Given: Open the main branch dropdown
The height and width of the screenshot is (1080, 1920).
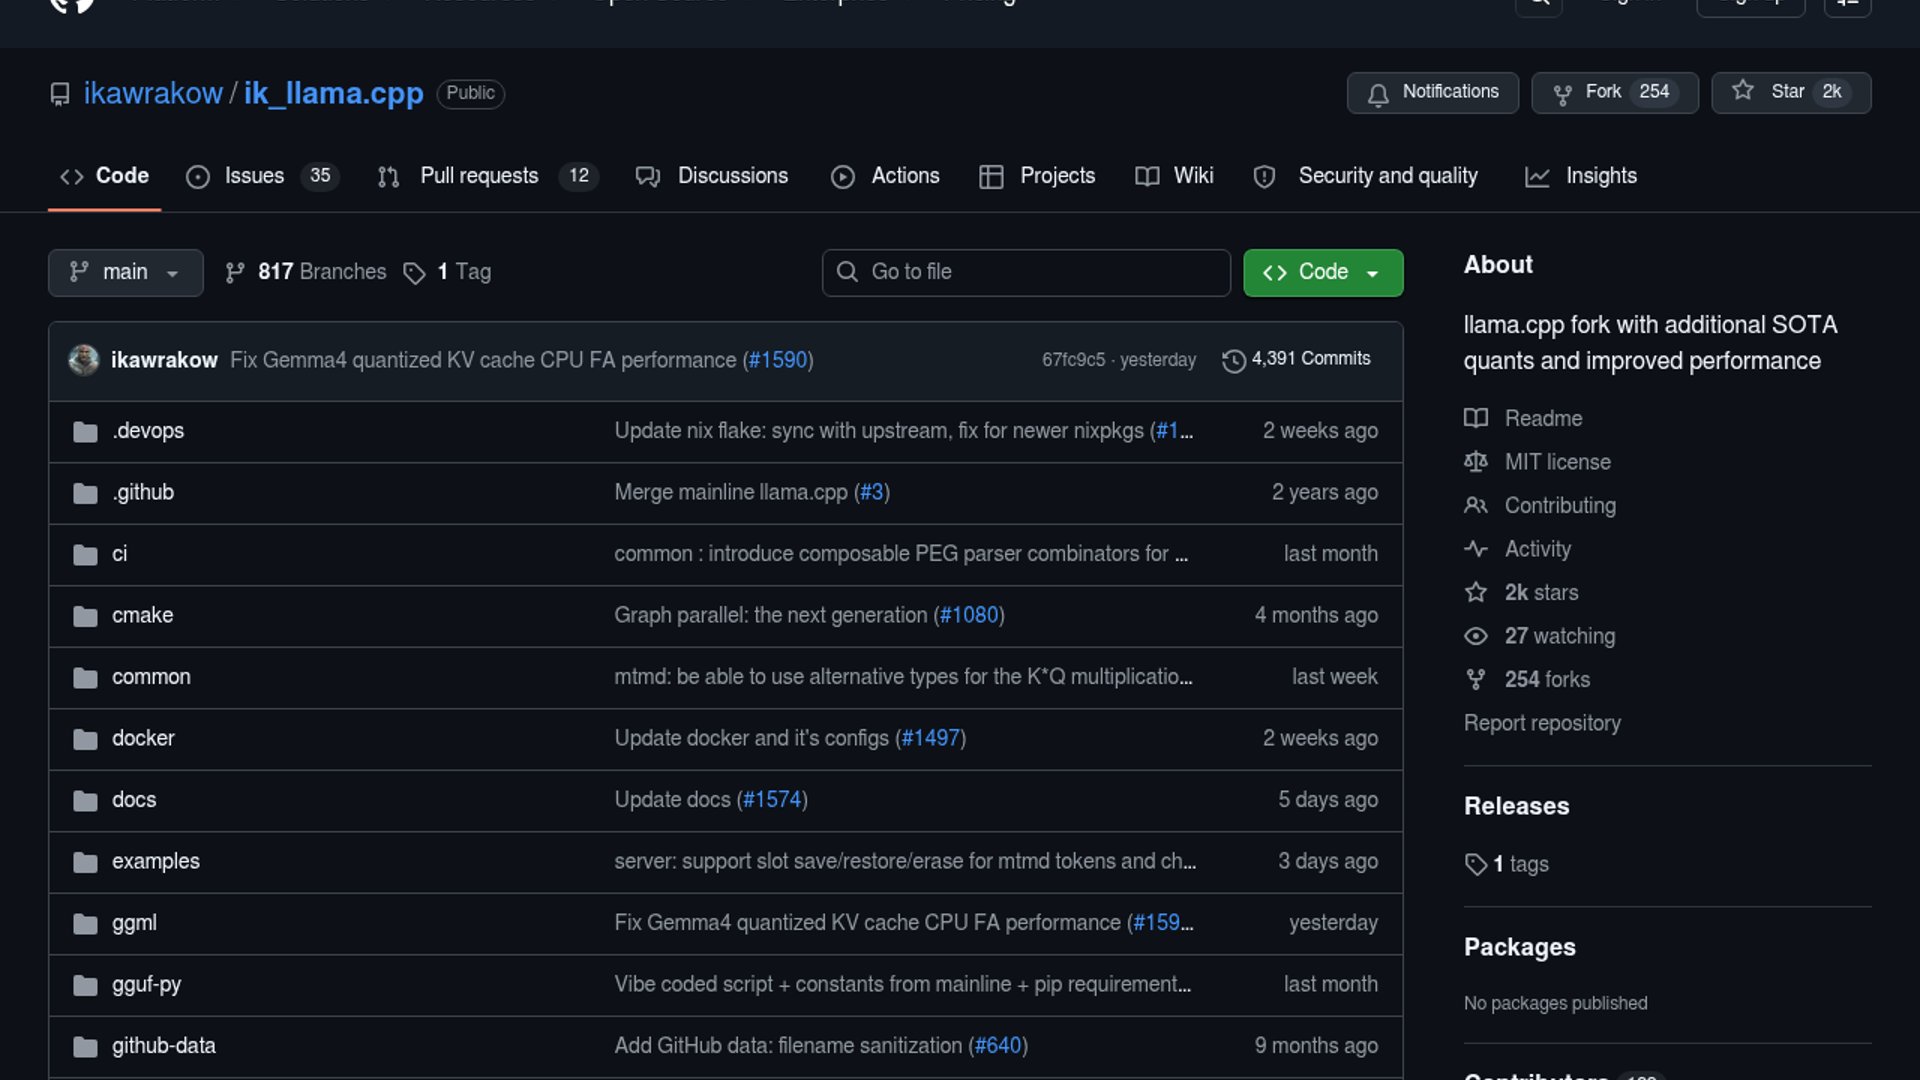Looking at the screenshot, I should click(x=125, y=273).
